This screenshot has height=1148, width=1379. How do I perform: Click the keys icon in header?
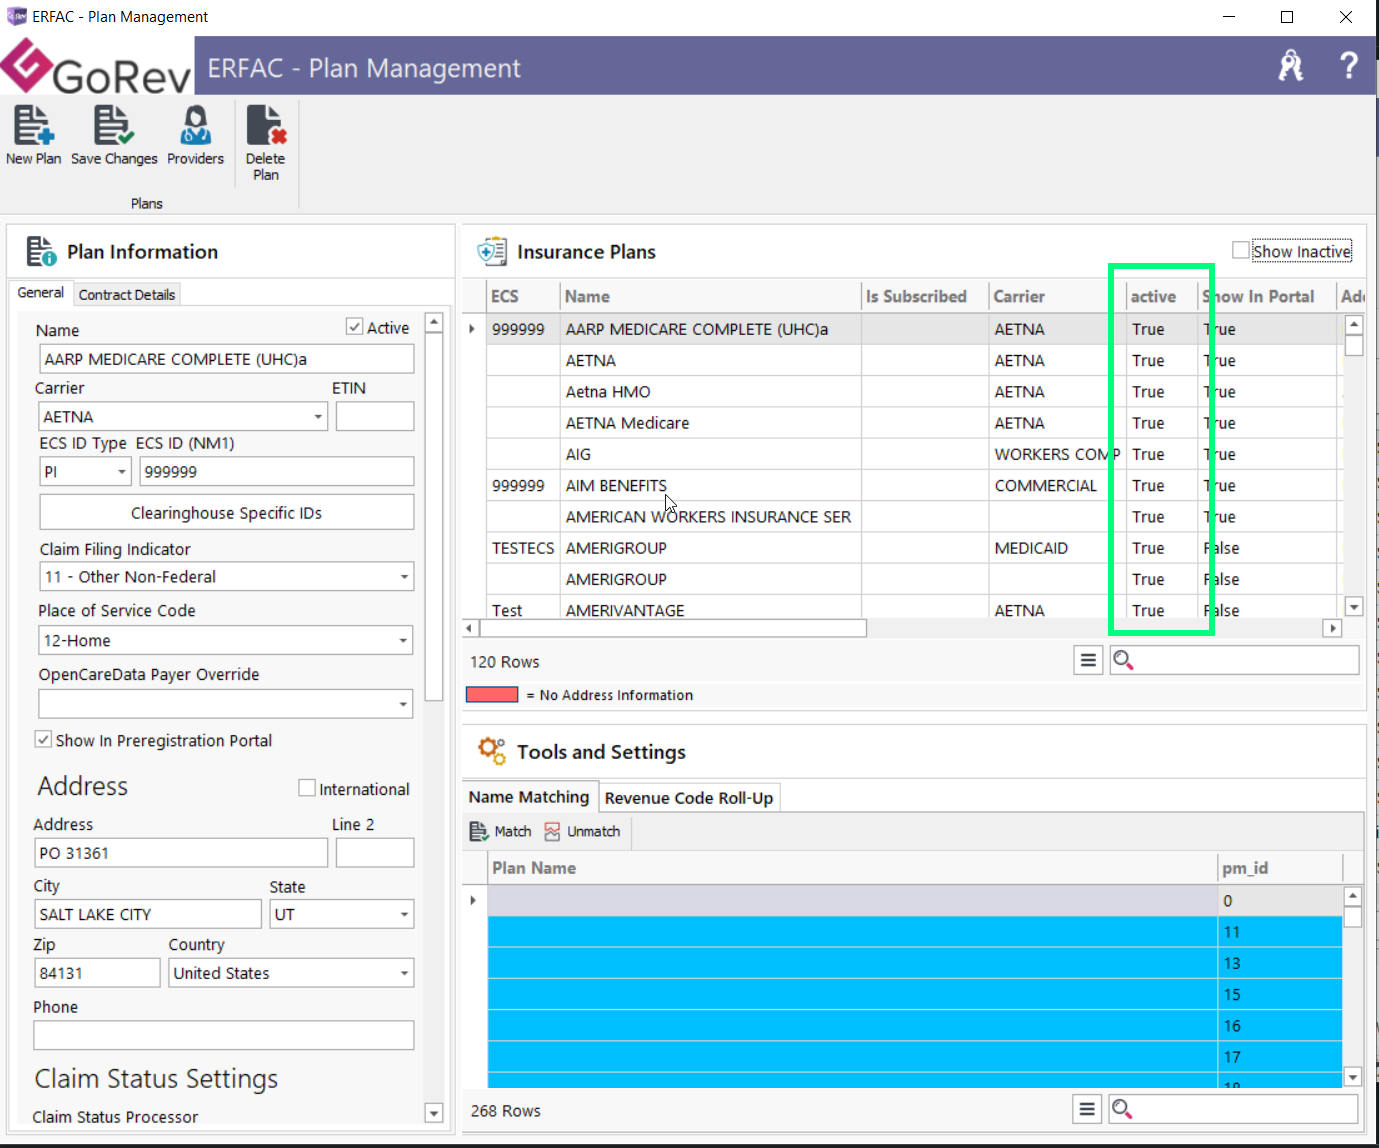coord(1291,66)
